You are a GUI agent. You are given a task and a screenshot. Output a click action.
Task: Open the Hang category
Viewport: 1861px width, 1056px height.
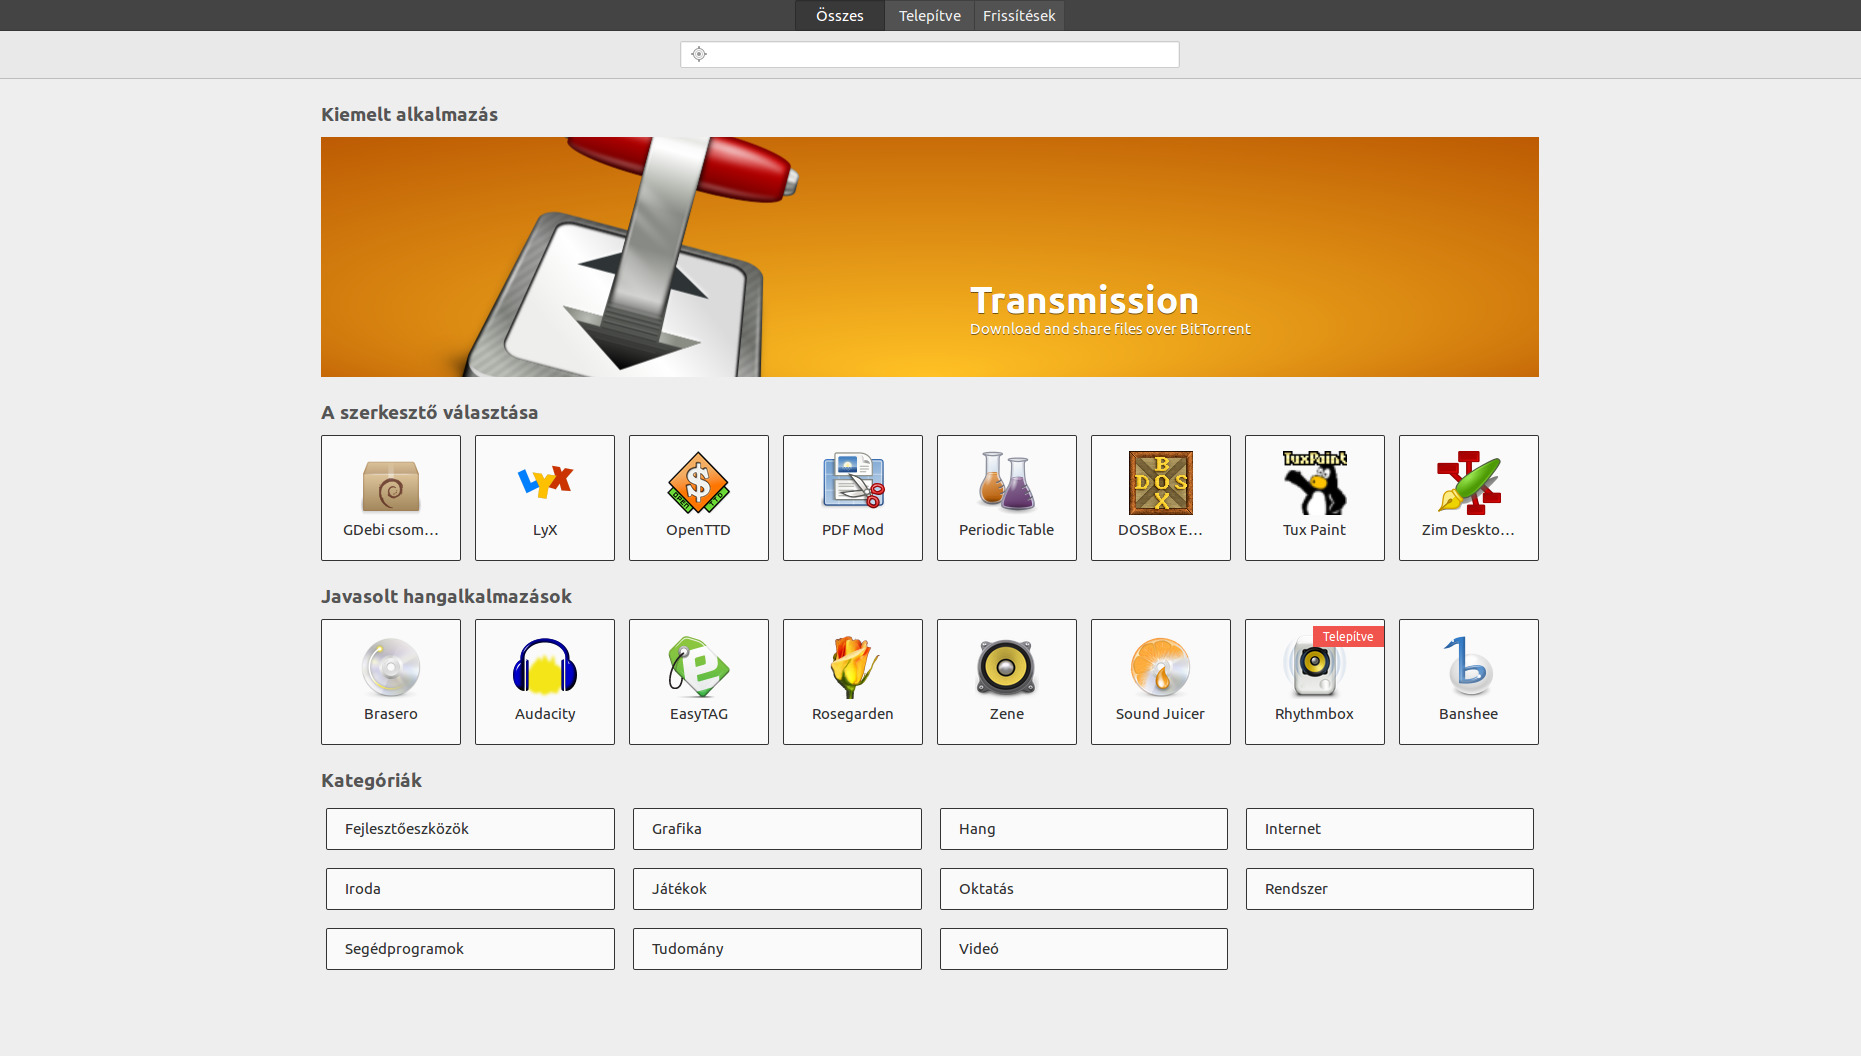[x=1084, y=829]
